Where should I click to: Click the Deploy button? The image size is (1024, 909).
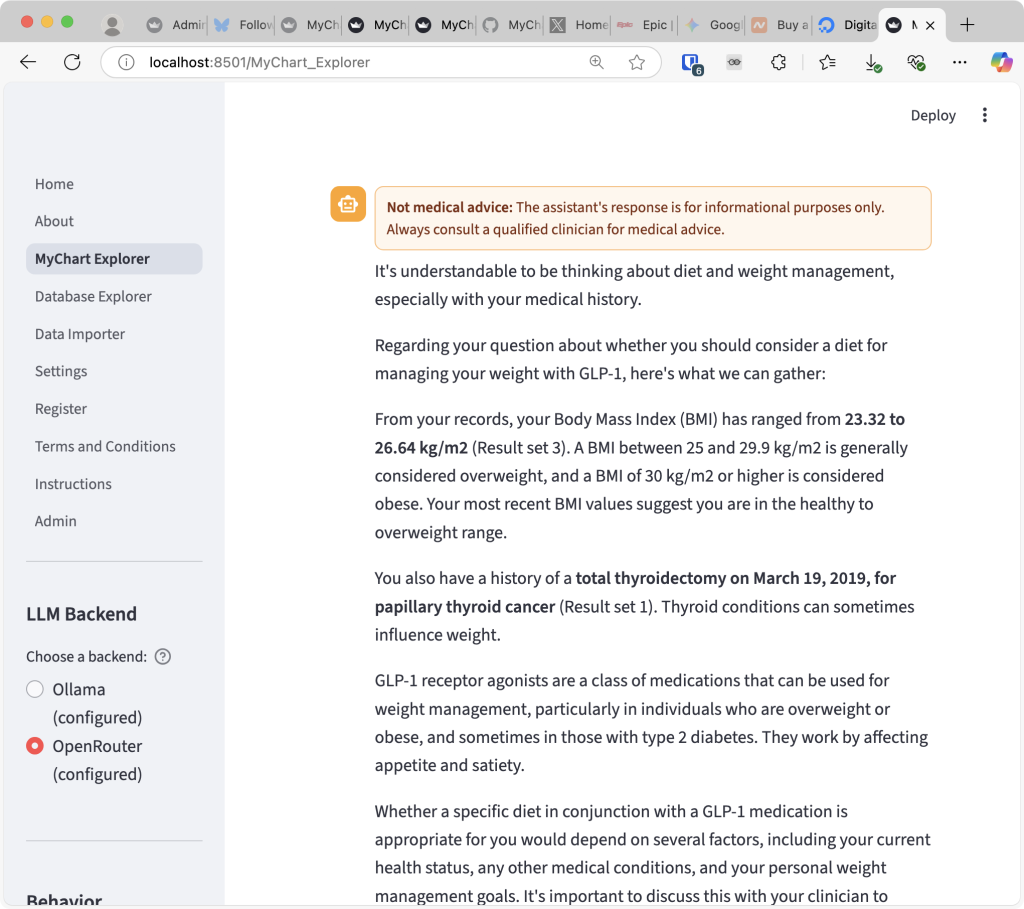[x=933, y=115]
